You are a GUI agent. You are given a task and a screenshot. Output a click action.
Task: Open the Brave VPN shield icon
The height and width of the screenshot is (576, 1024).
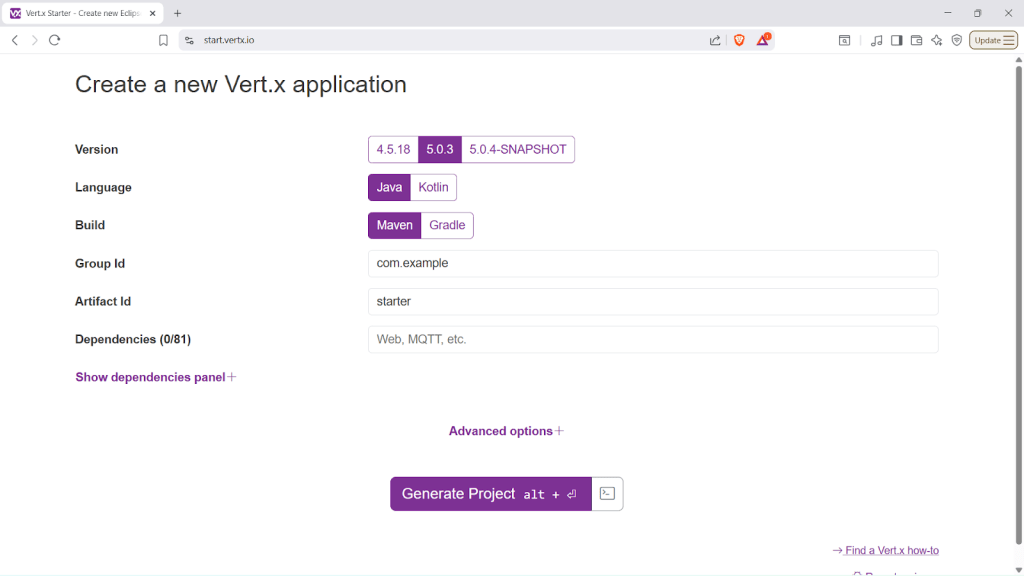pos(956,40)
